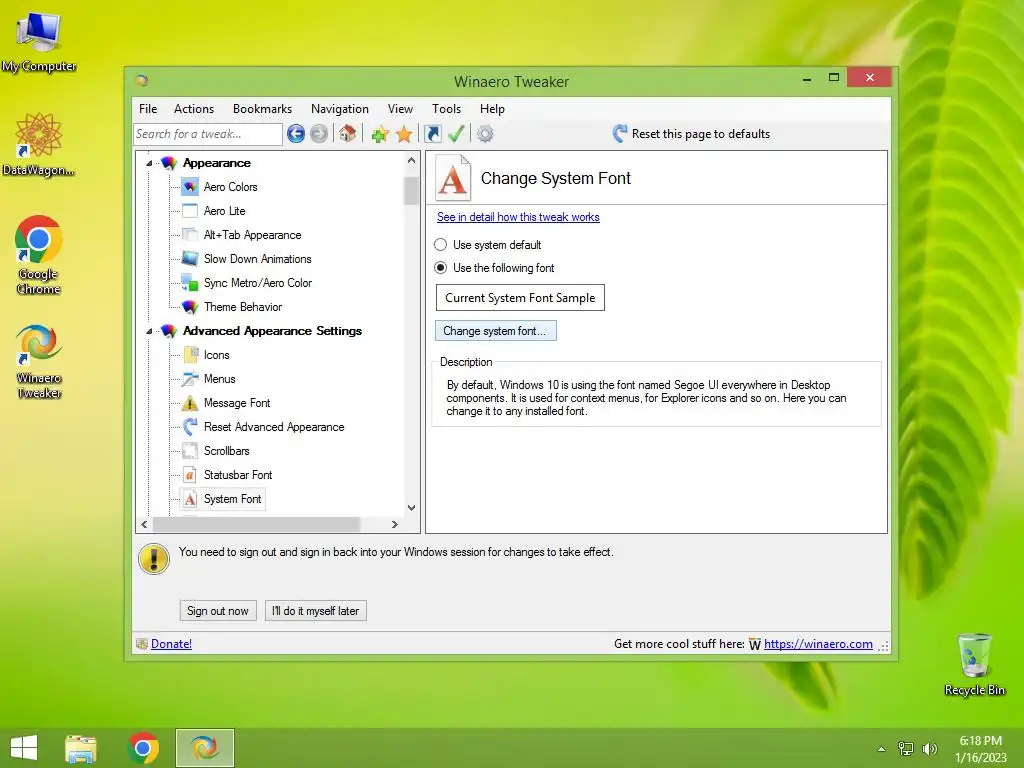
Task: Open the Tools menu
Action: coord(446,109)
